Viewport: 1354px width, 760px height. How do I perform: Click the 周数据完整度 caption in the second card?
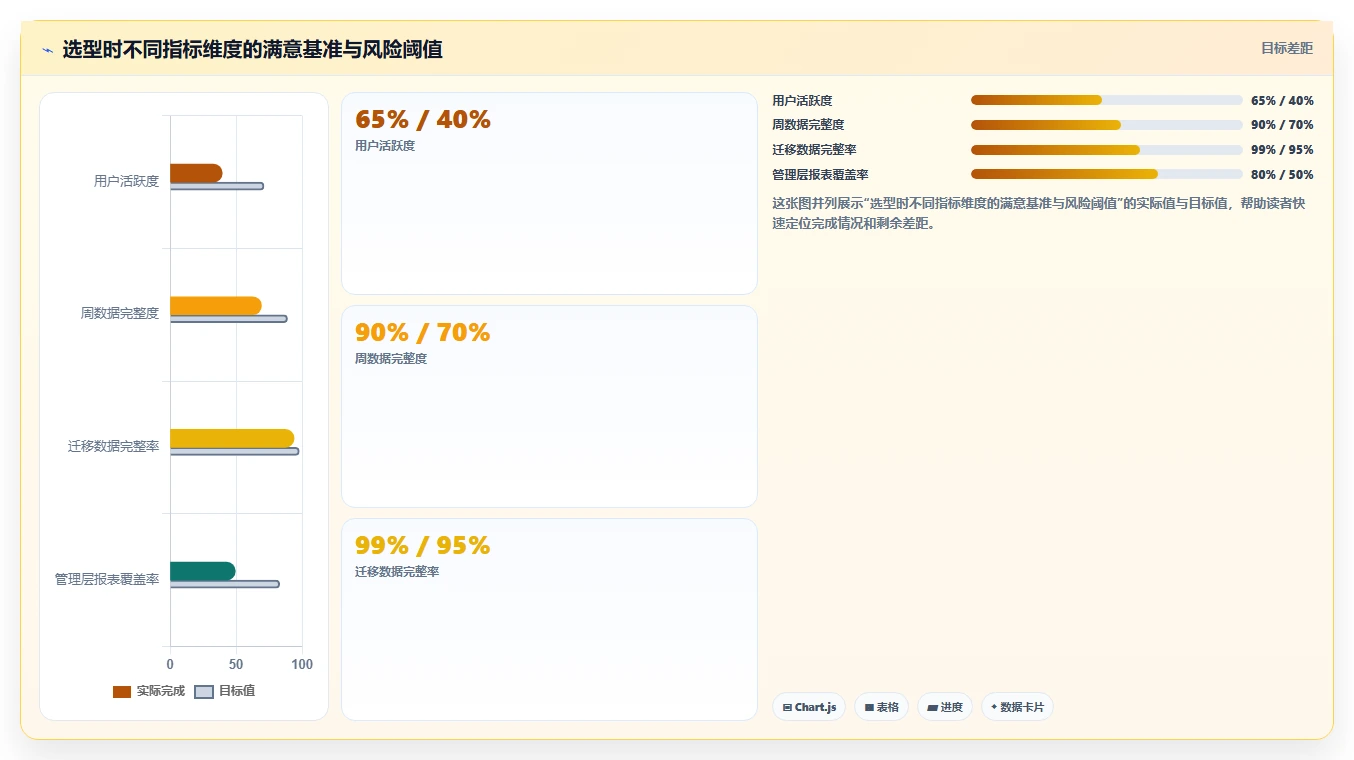point(391,359)
